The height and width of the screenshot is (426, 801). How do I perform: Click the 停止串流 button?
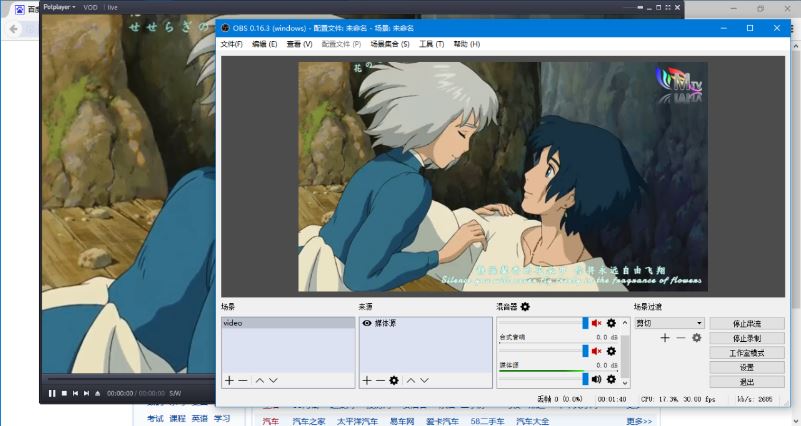[746, 324]
